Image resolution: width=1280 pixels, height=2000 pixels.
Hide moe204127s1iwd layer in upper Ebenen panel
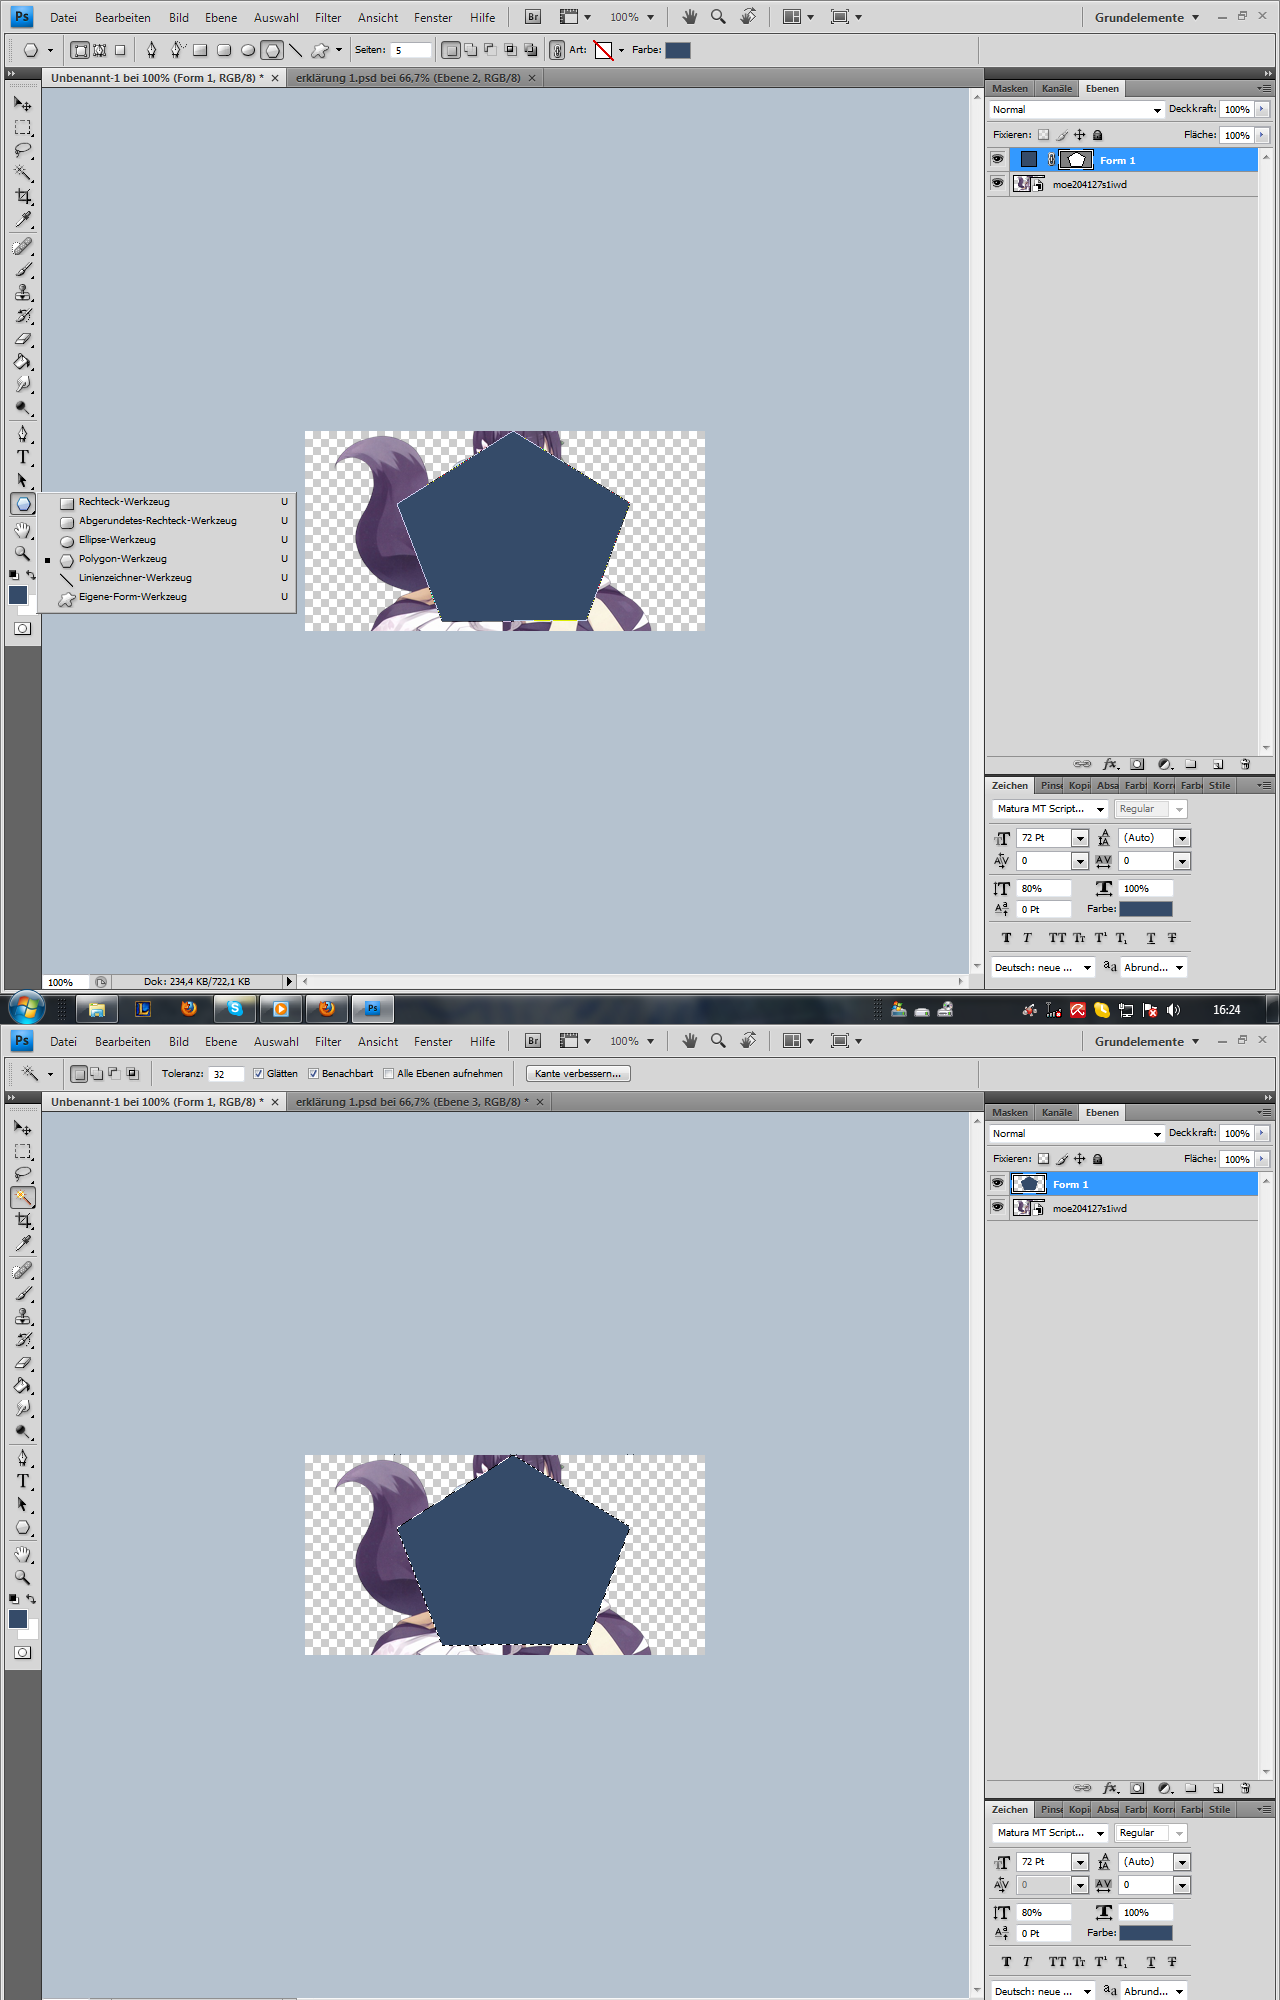point(997,183)
